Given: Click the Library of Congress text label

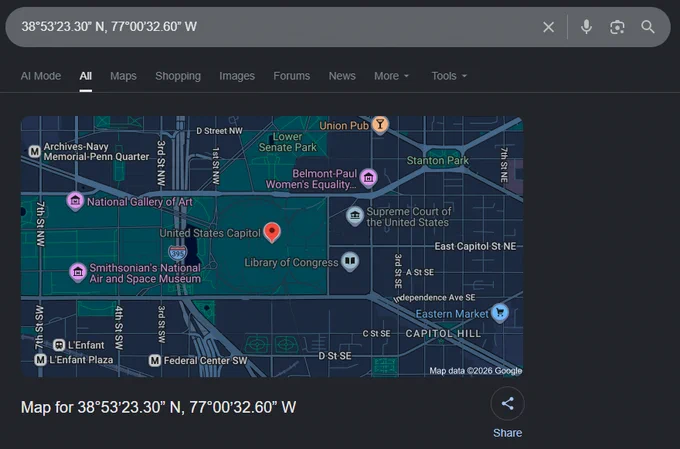Looking at the screenshot, I should (x=291, y=262).
